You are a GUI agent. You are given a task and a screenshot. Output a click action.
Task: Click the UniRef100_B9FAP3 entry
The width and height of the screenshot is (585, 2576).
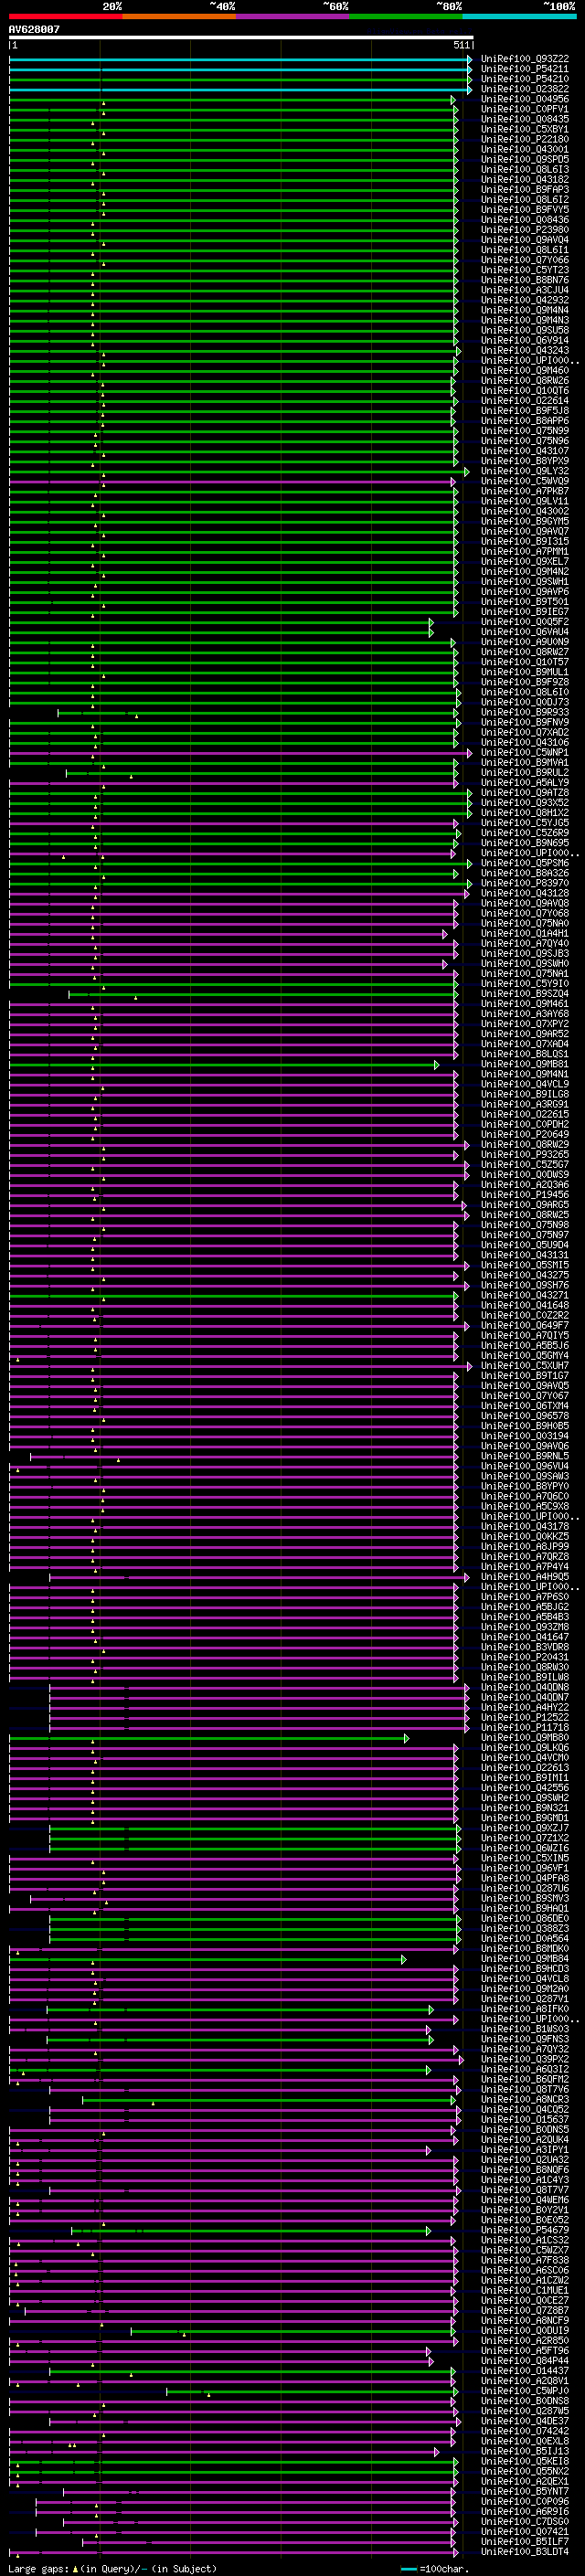pos(525,190)
